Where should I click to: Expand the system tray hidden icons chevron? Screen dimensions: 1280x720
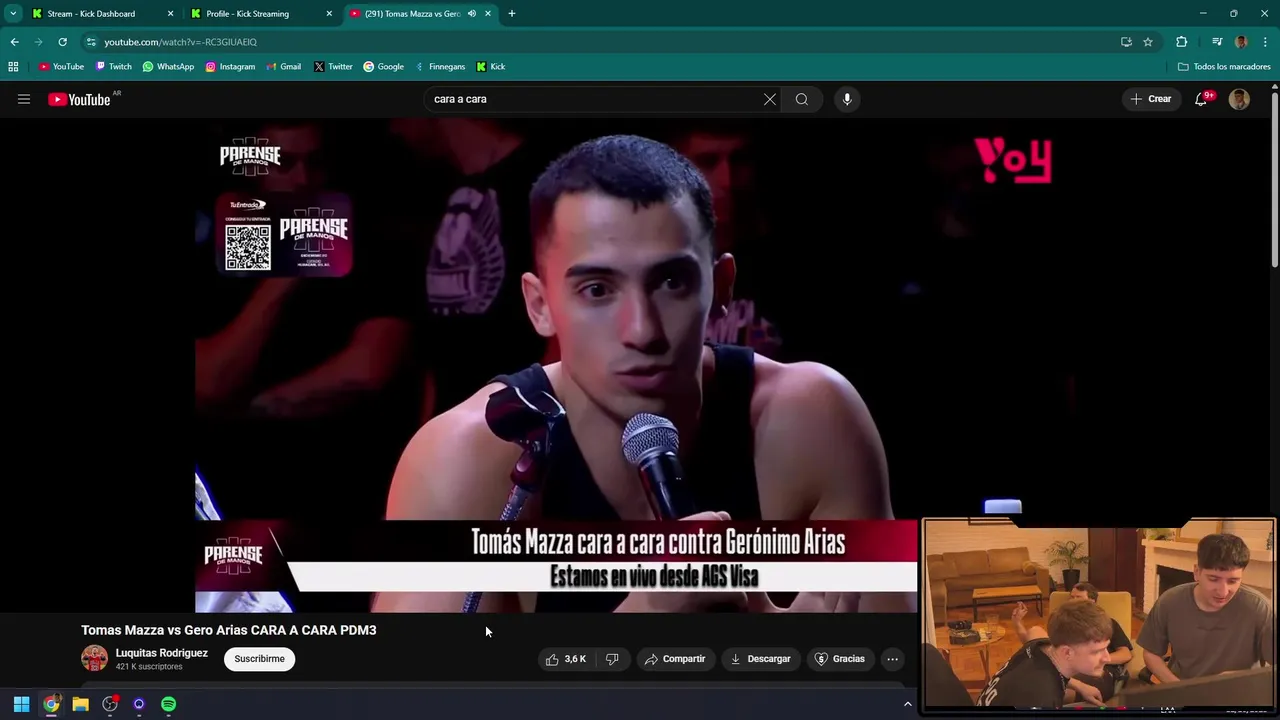click(908, 705)
